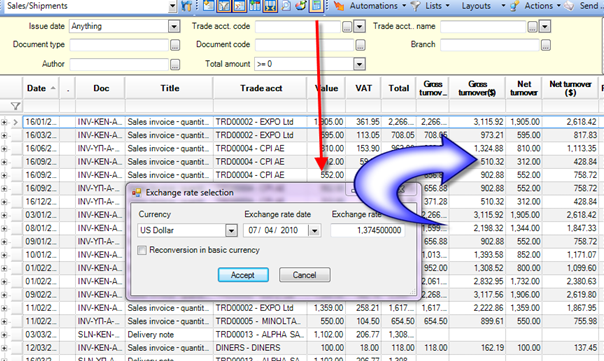Click the Cancel button
Screen dimensions: 604x361
(304, 275)
